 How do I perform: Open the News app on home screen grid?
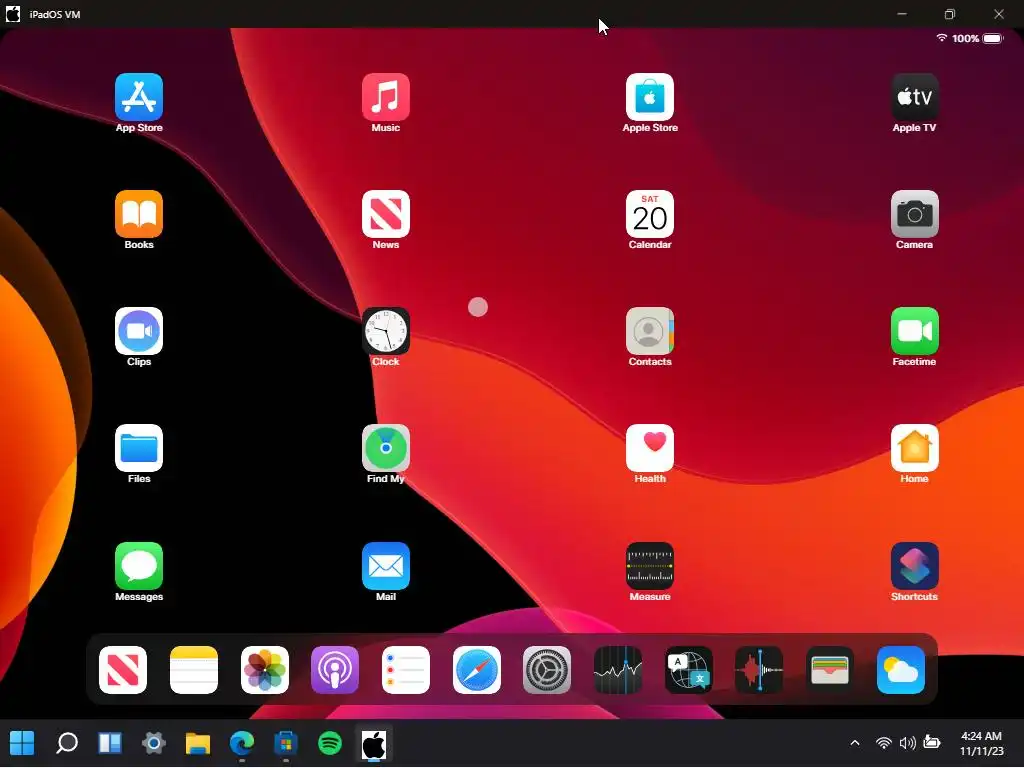[385, 214]
